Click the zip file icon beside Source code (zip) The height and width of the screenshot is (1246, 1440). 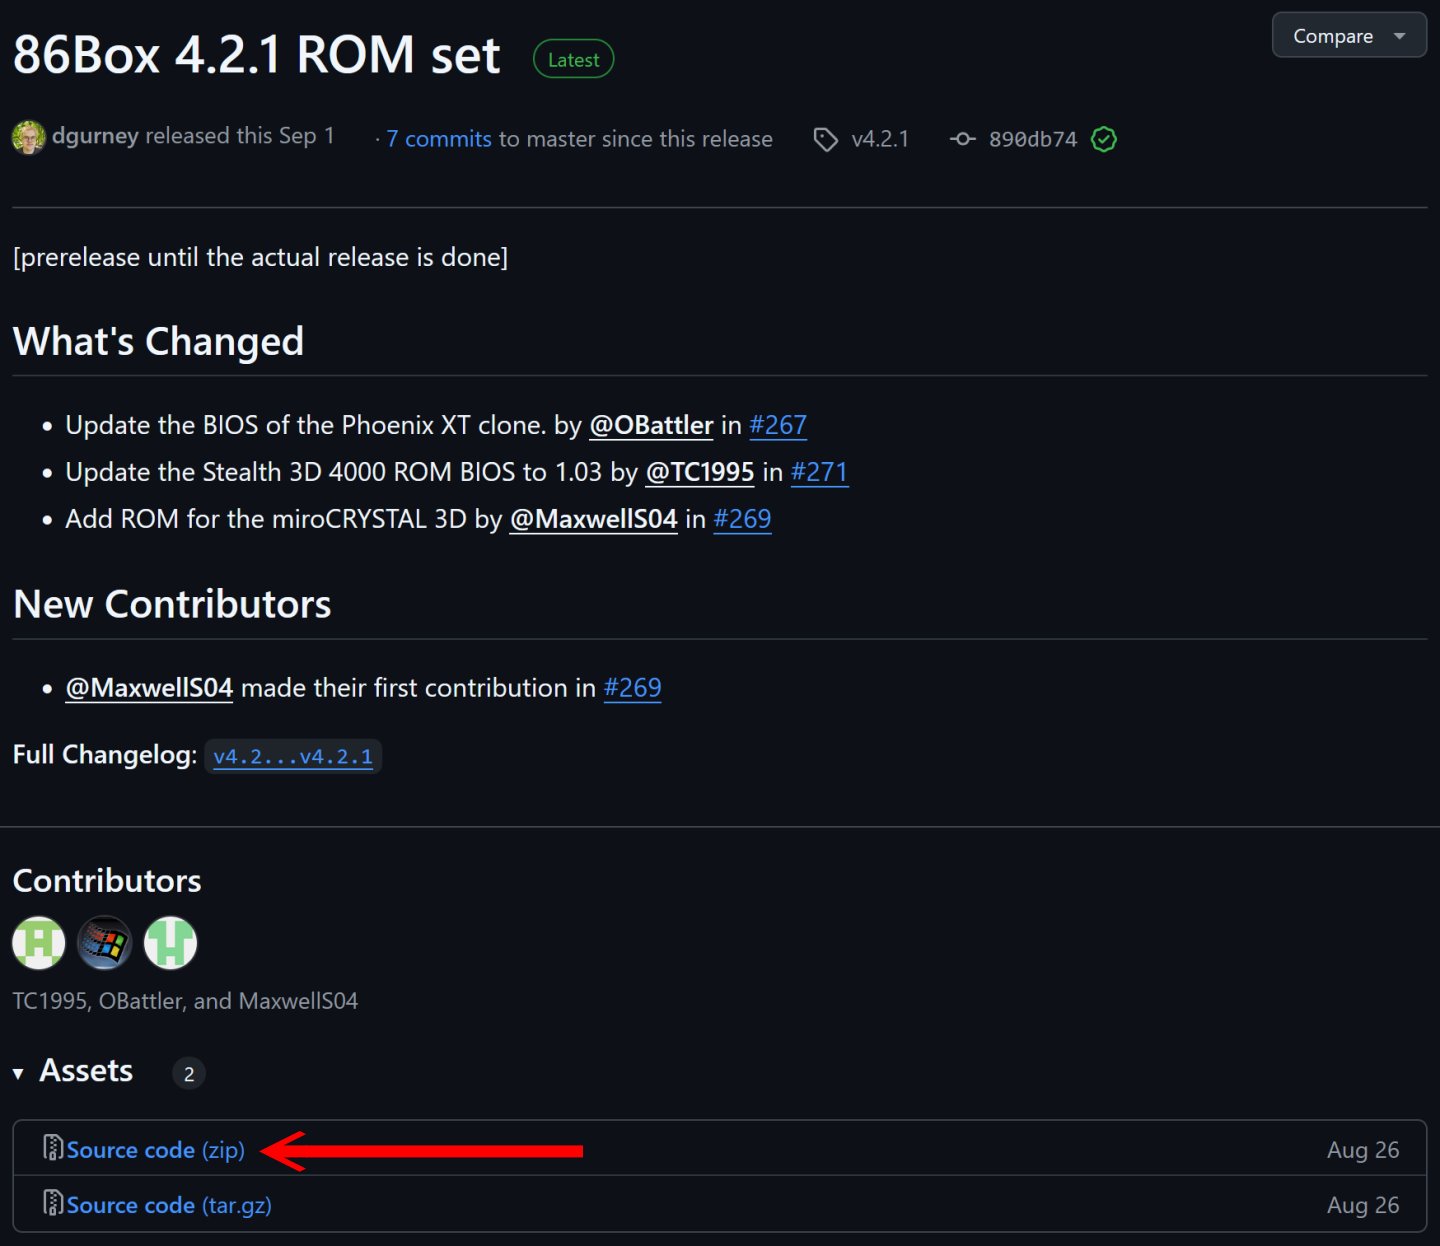(x=53, y=1148)
